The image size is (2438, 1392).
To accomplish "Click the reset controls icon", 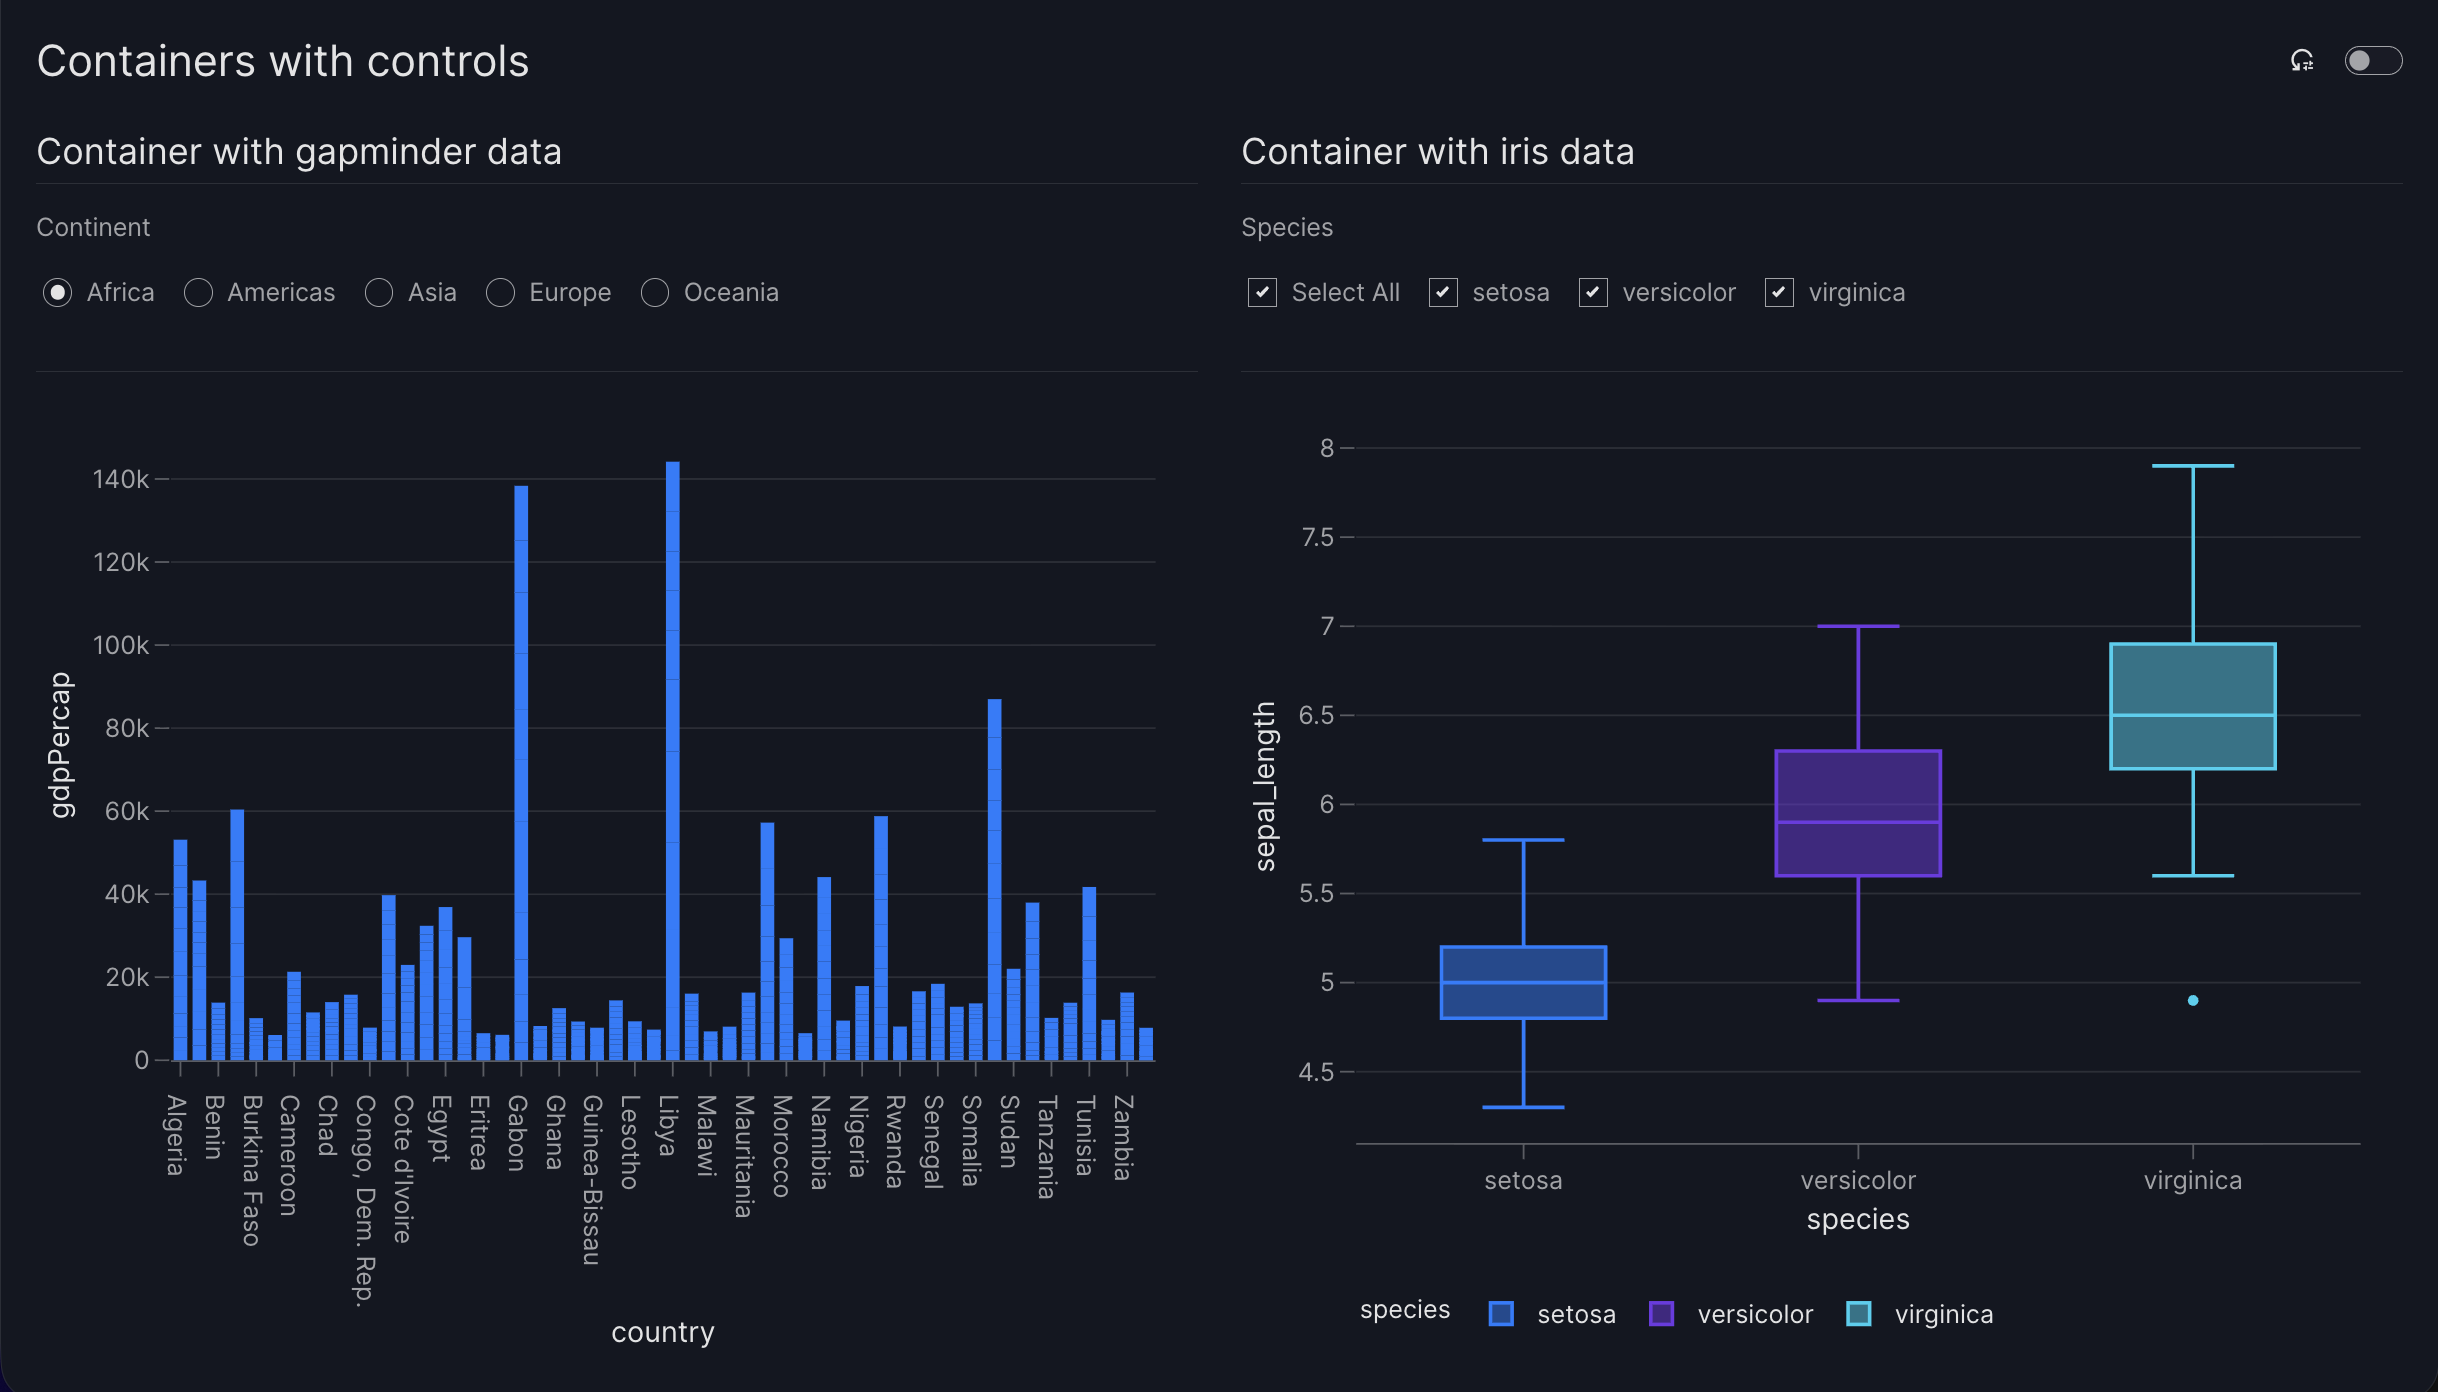I will pyautogui.click(x=2302, y=61).
